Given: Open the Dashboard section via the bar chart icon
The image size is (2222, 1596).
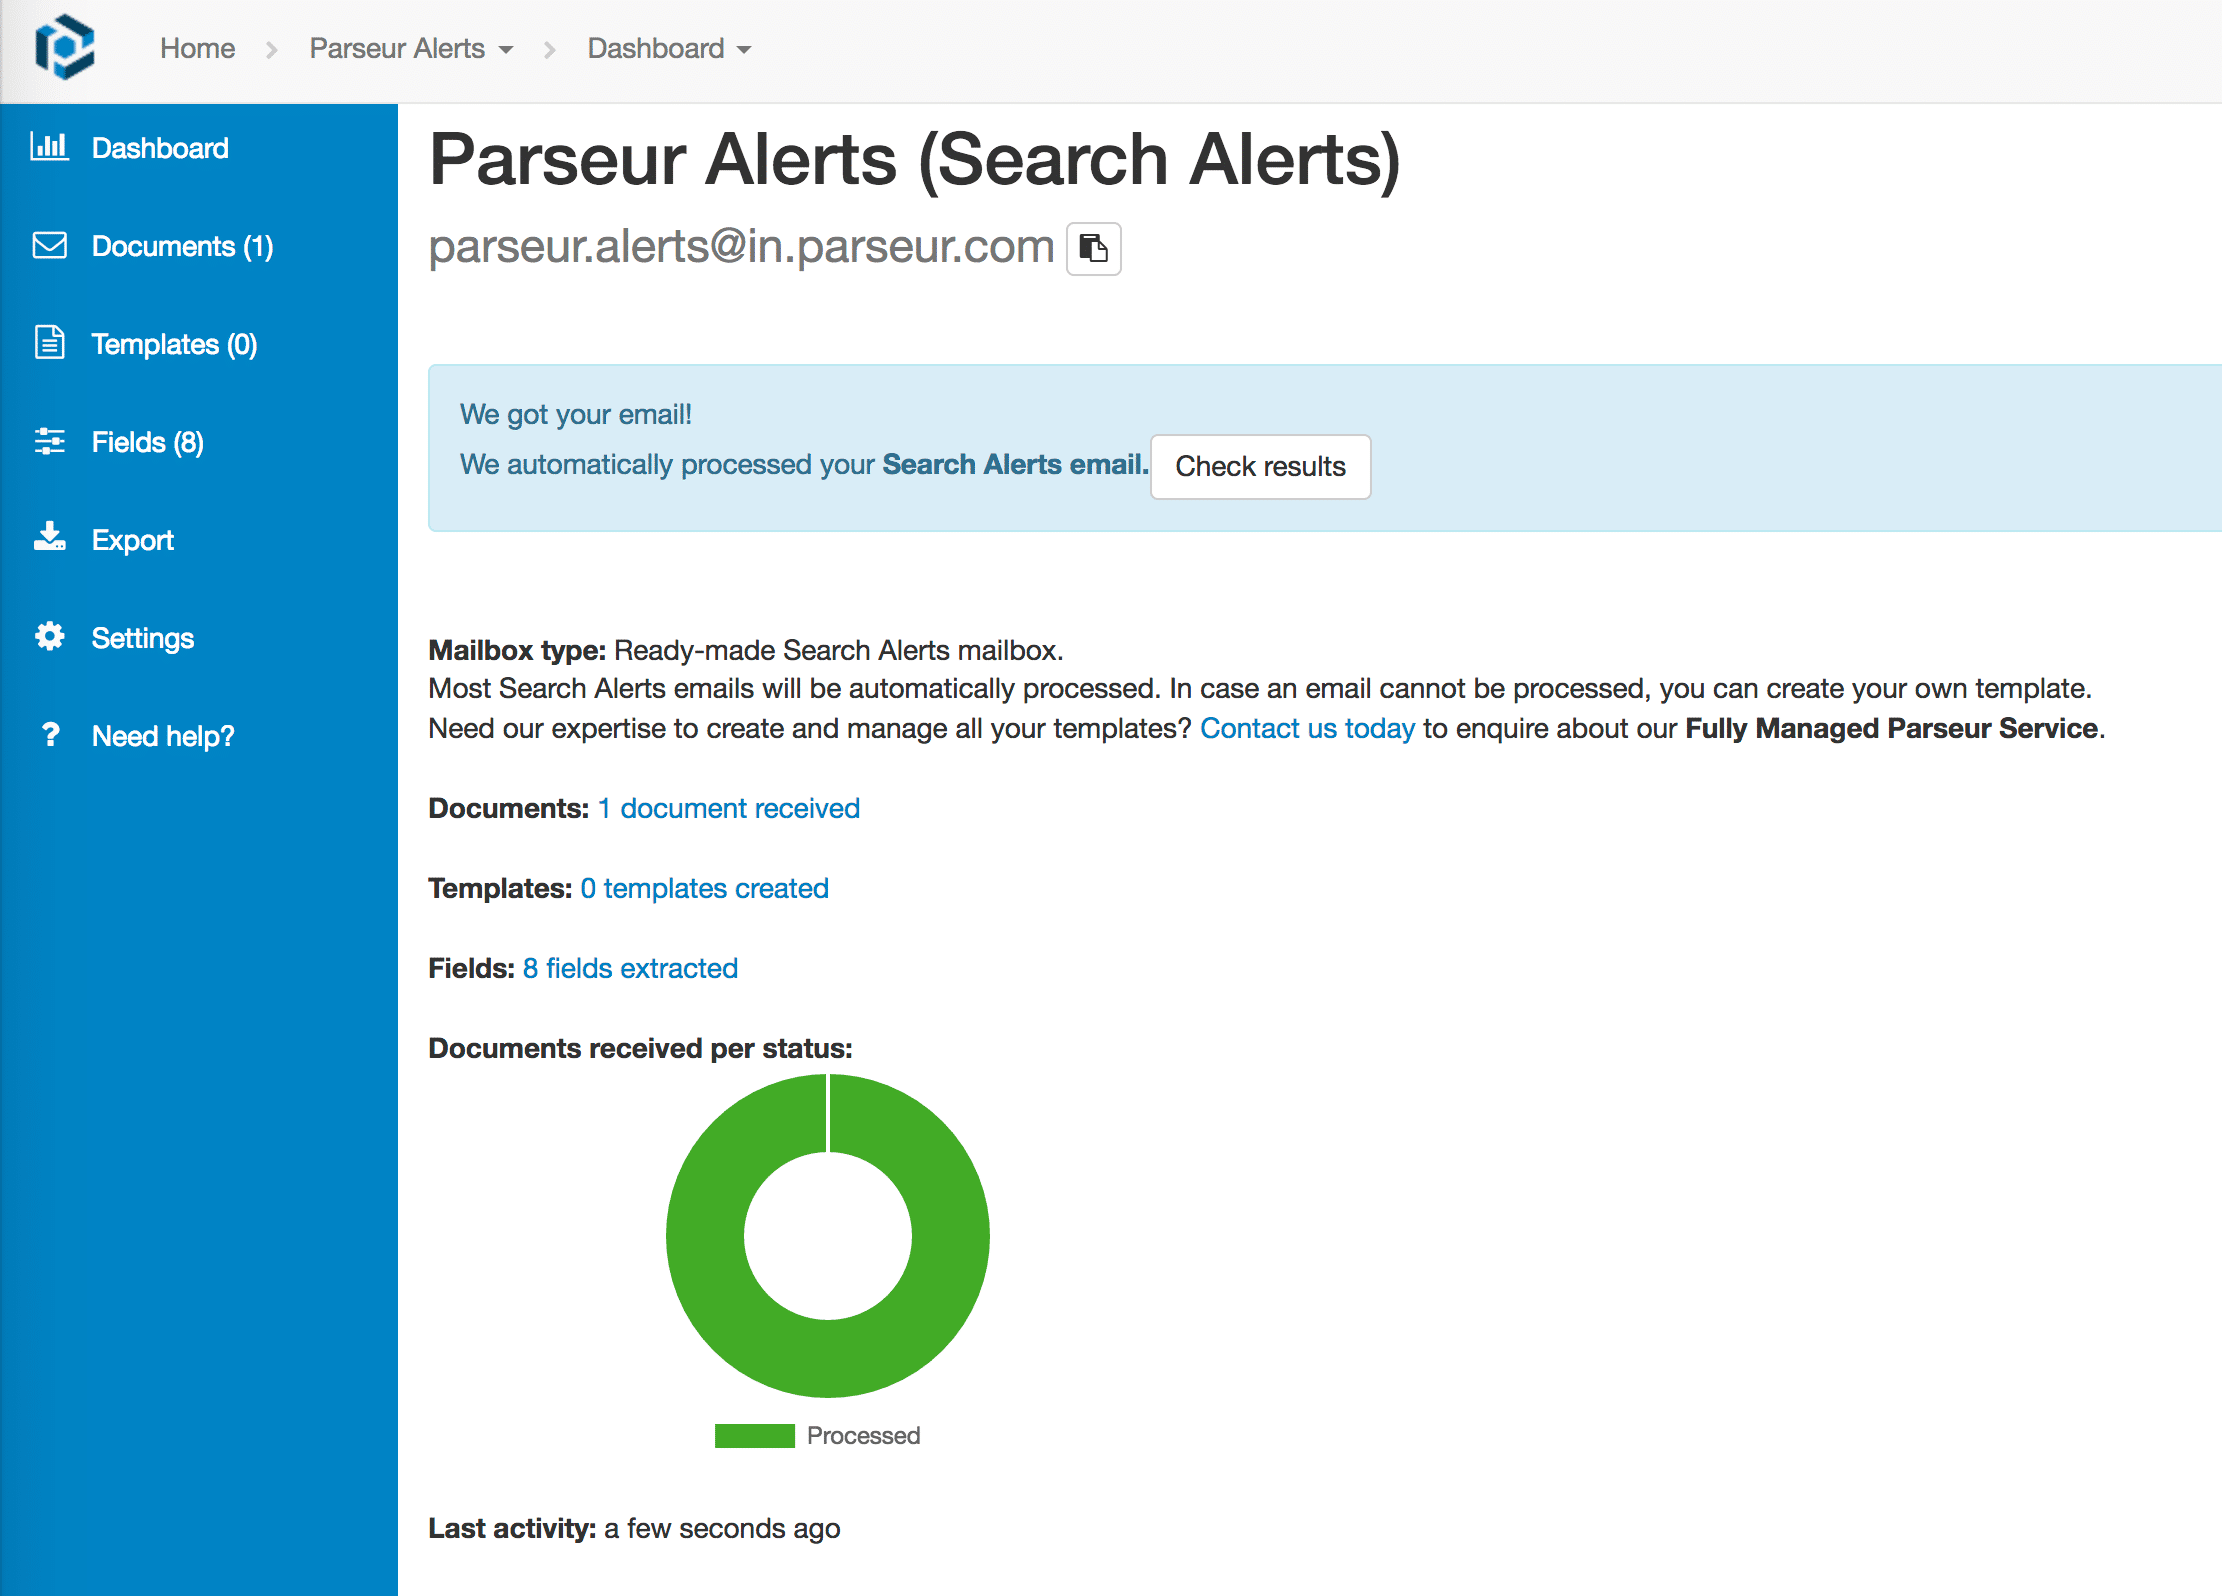Looking at the screenshot, I should (50, 147).
